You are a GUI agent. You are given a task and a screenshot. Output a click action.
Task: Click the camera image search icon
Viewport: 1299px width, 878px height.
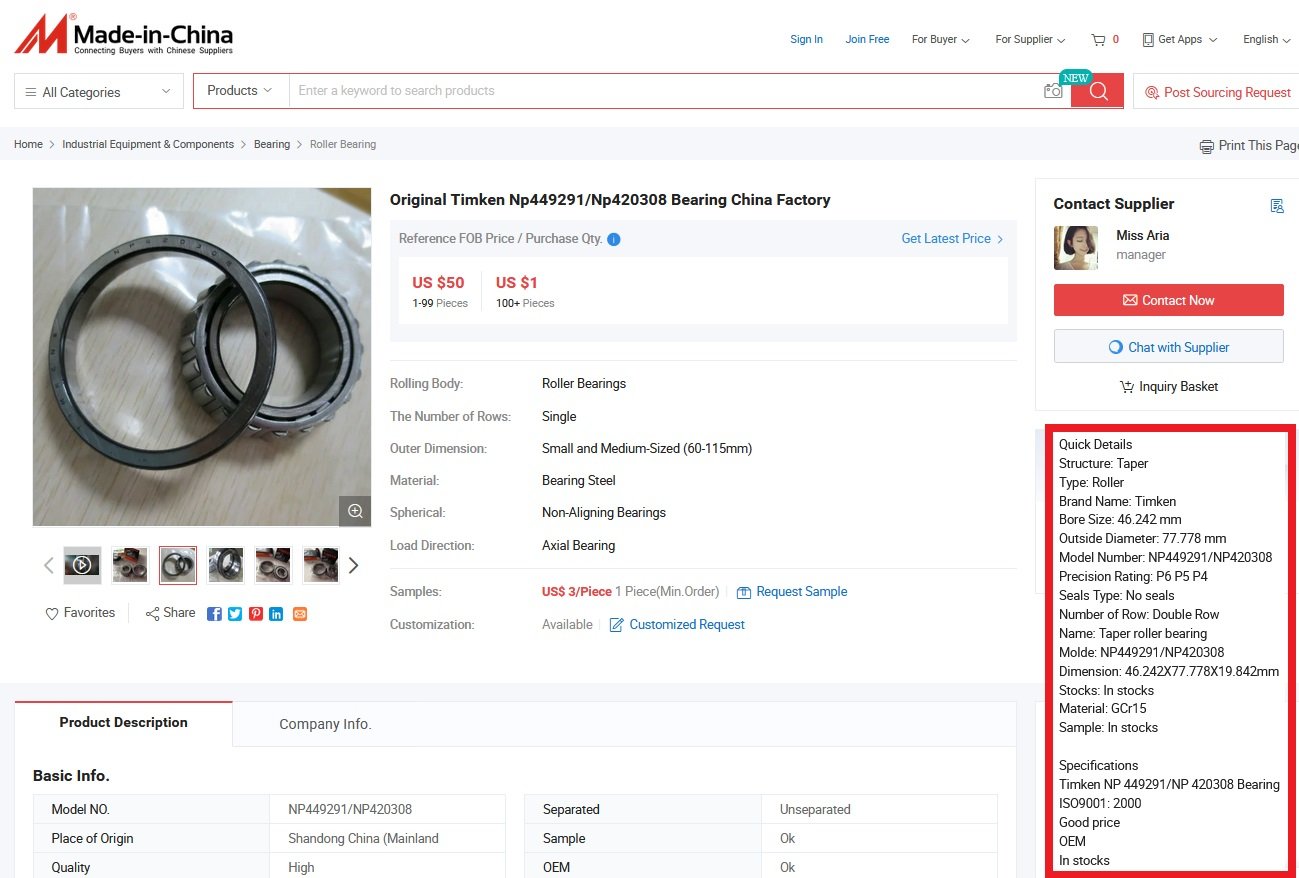tap(1053, 91)
